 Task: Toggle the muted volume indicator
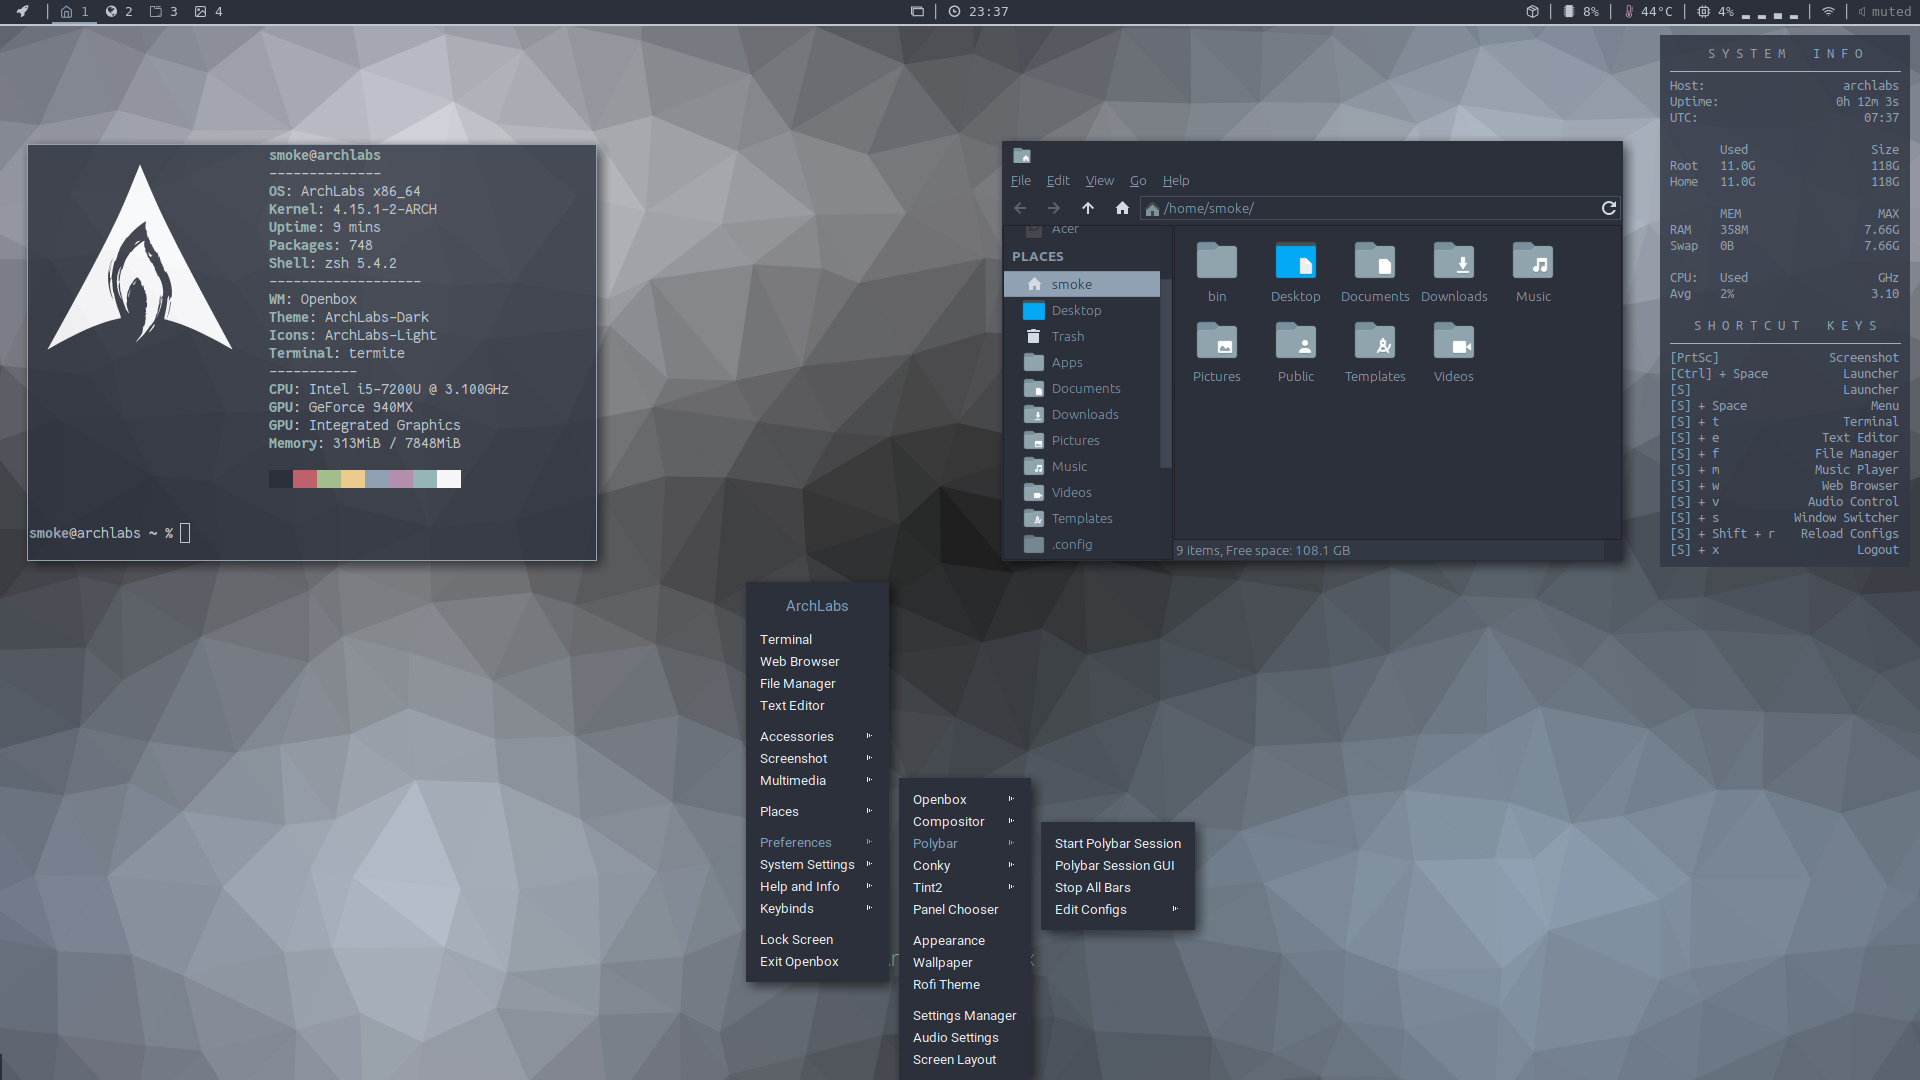click(x=1884, y=11)
